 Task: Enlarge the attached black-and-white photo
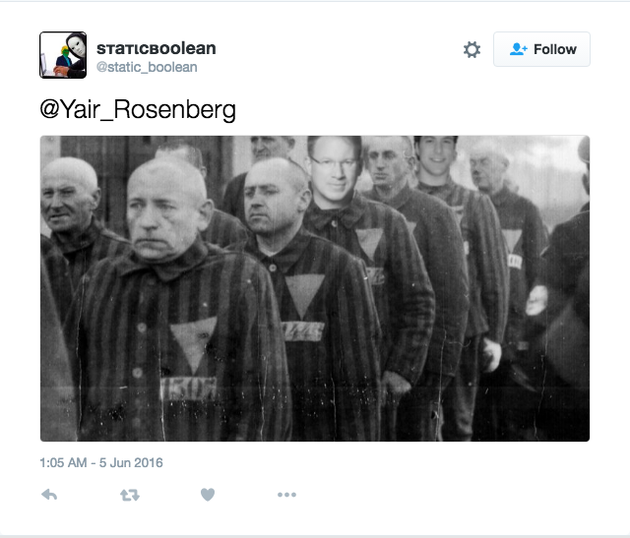pos(315,288)
